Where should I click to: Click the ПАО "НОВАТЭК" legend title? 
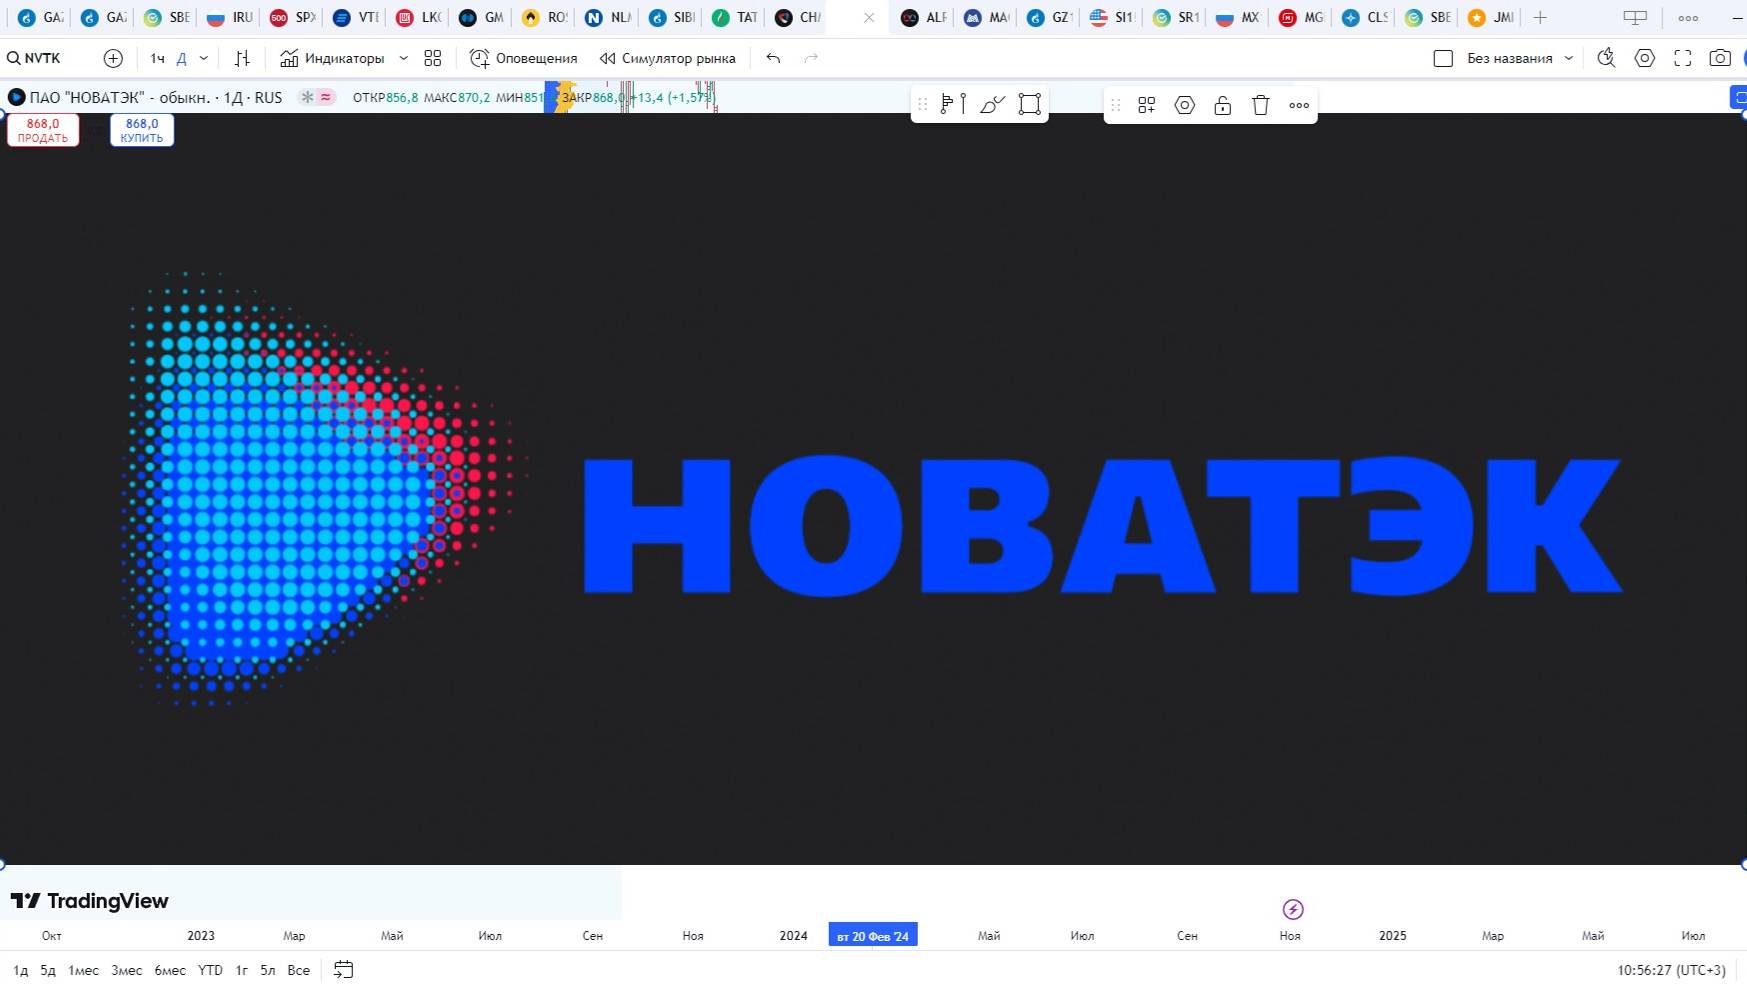point(155,97)
